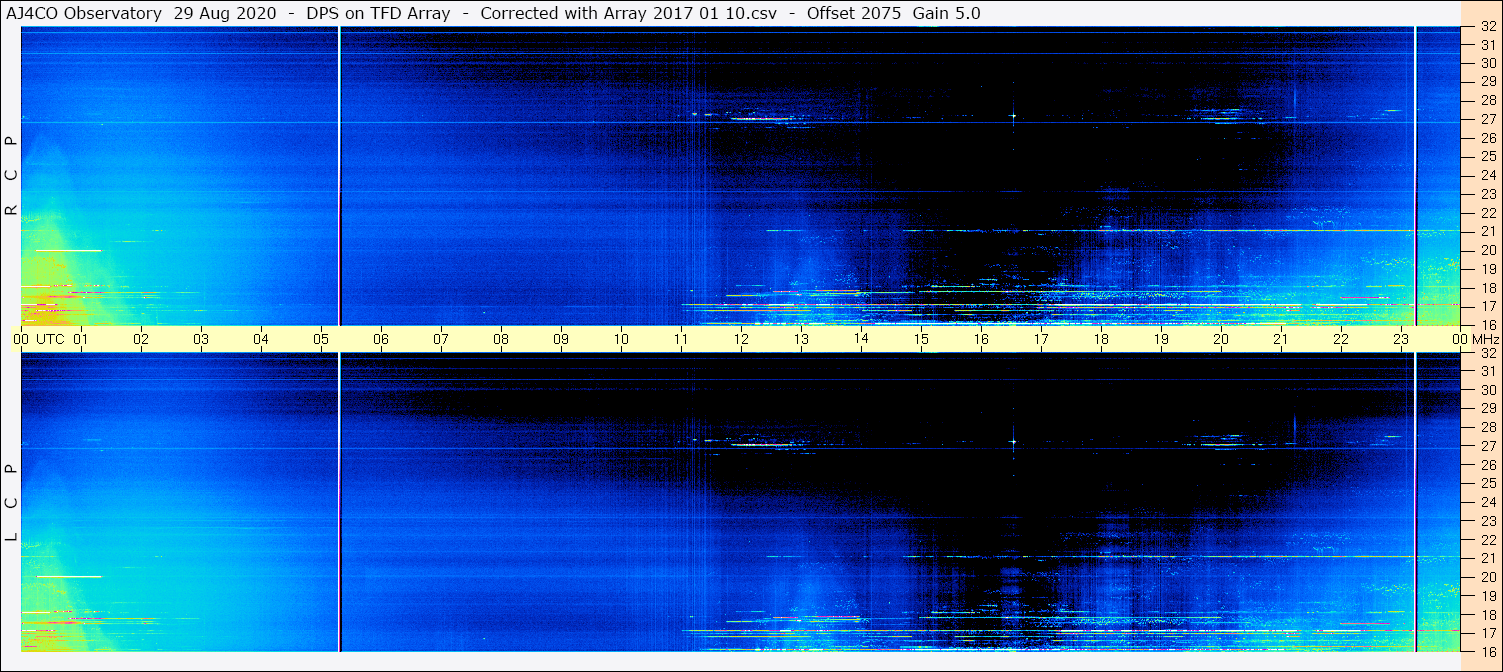Screen dimensions: 1503x672
Task: Select hour "07" on the UTC axis
Action: click(441, 339)
